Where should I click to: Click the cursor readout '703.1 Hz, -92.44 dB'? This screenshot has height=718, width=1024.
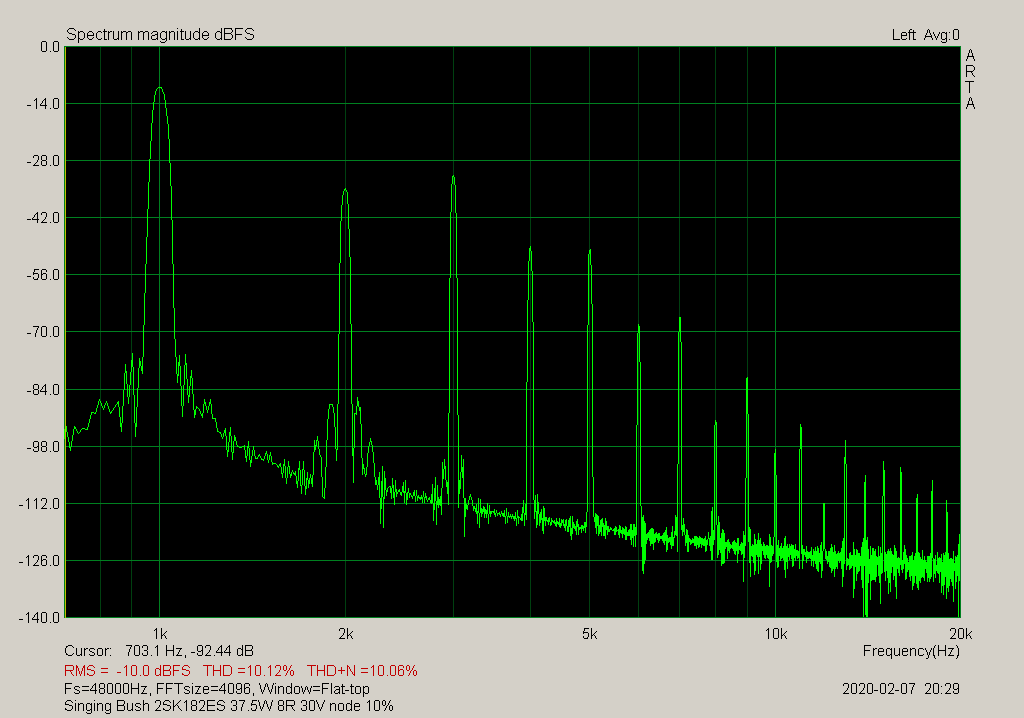tap(189, 651)
